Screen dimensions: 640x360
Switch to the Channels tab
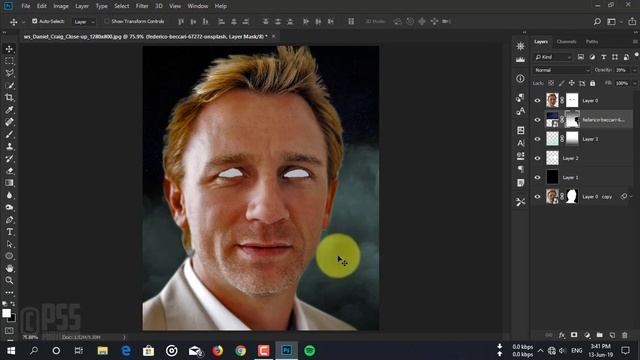tap(566, 42)
